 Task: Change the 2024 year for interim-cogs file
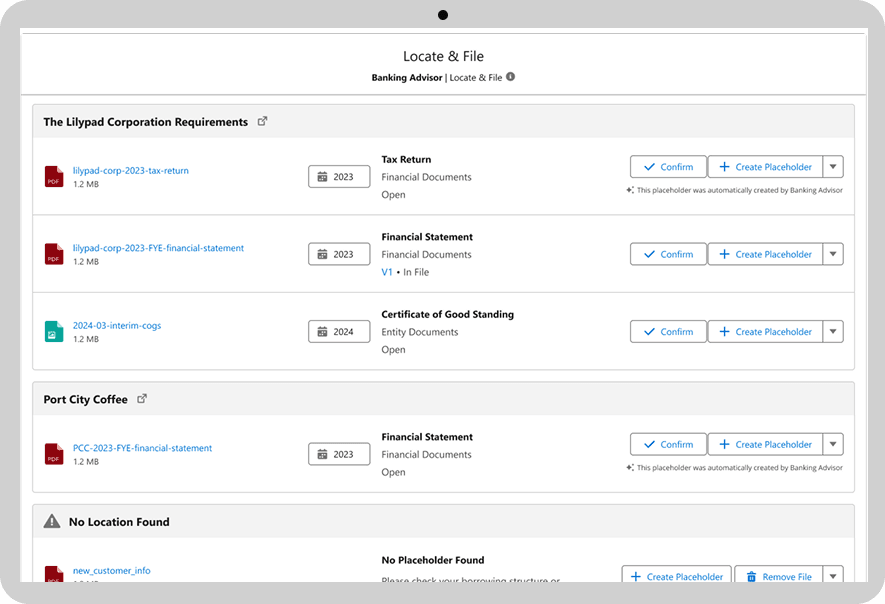coord(339,332)
